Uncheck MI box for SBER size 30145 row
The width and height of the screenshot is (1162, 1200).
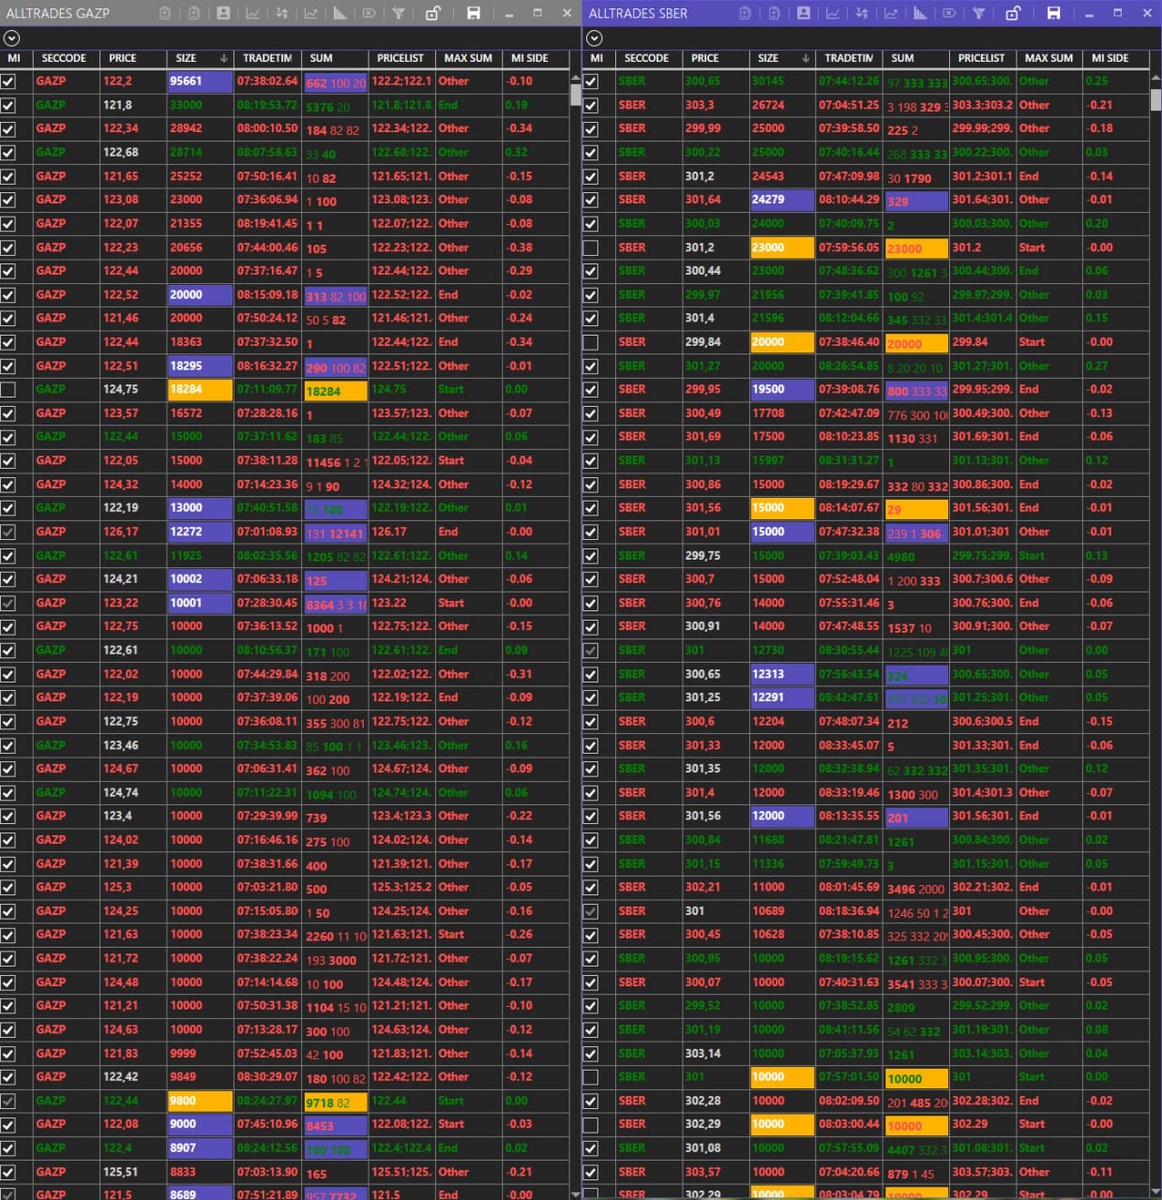(x=591, y=81)
